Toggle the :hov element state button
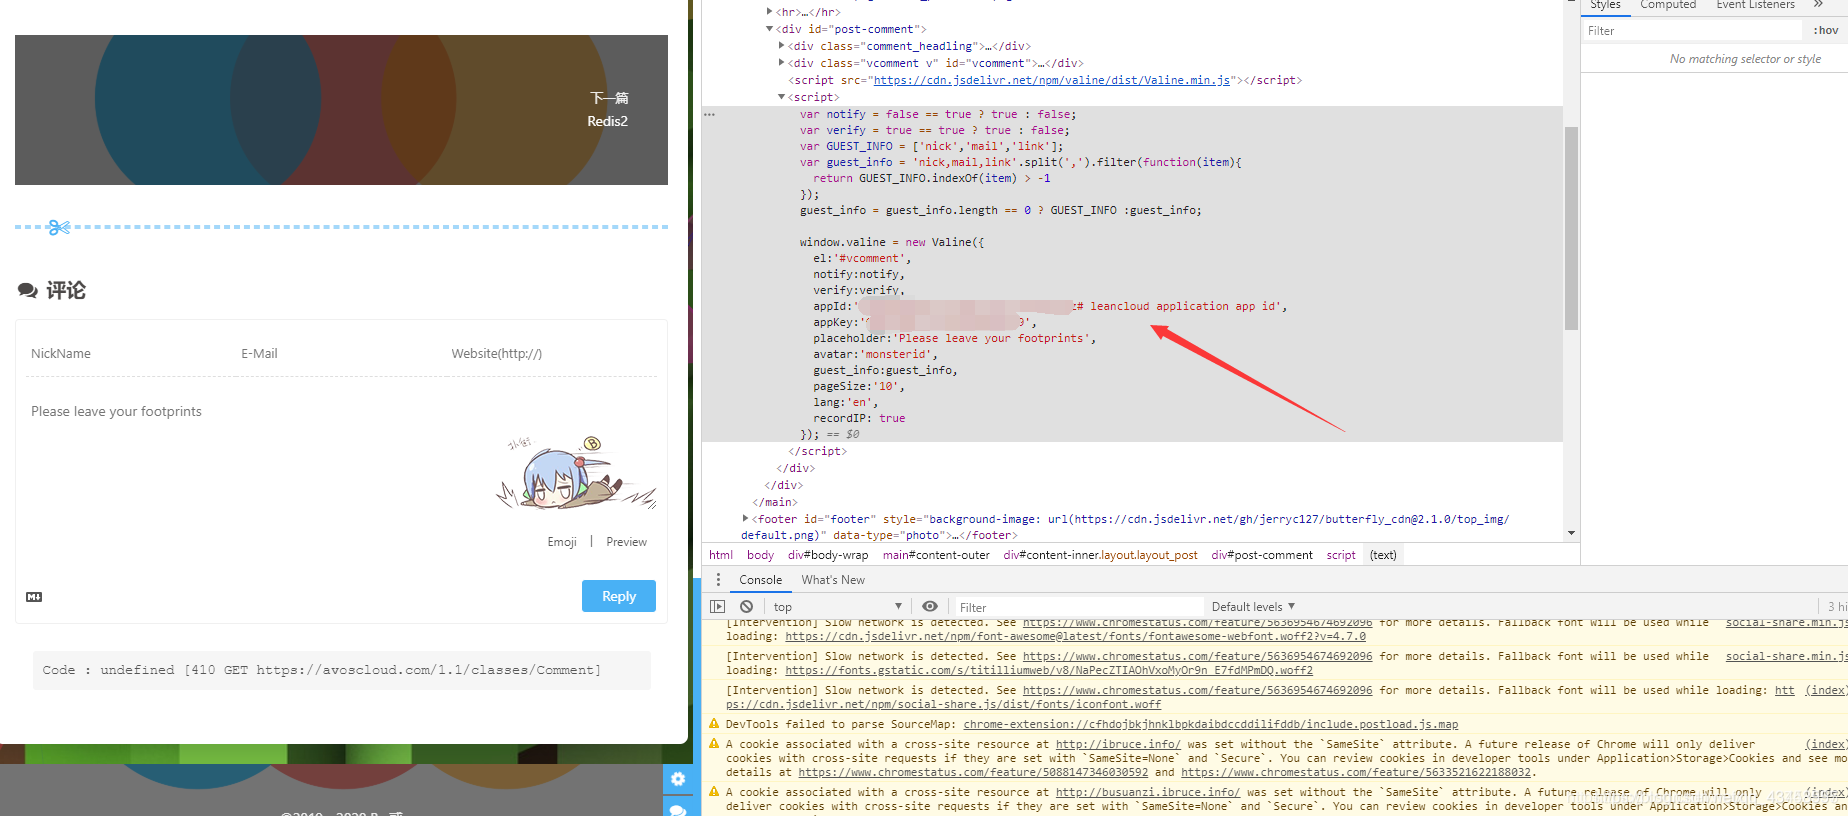Viewport: 1848px width, 816px height. coord(1826,31)
